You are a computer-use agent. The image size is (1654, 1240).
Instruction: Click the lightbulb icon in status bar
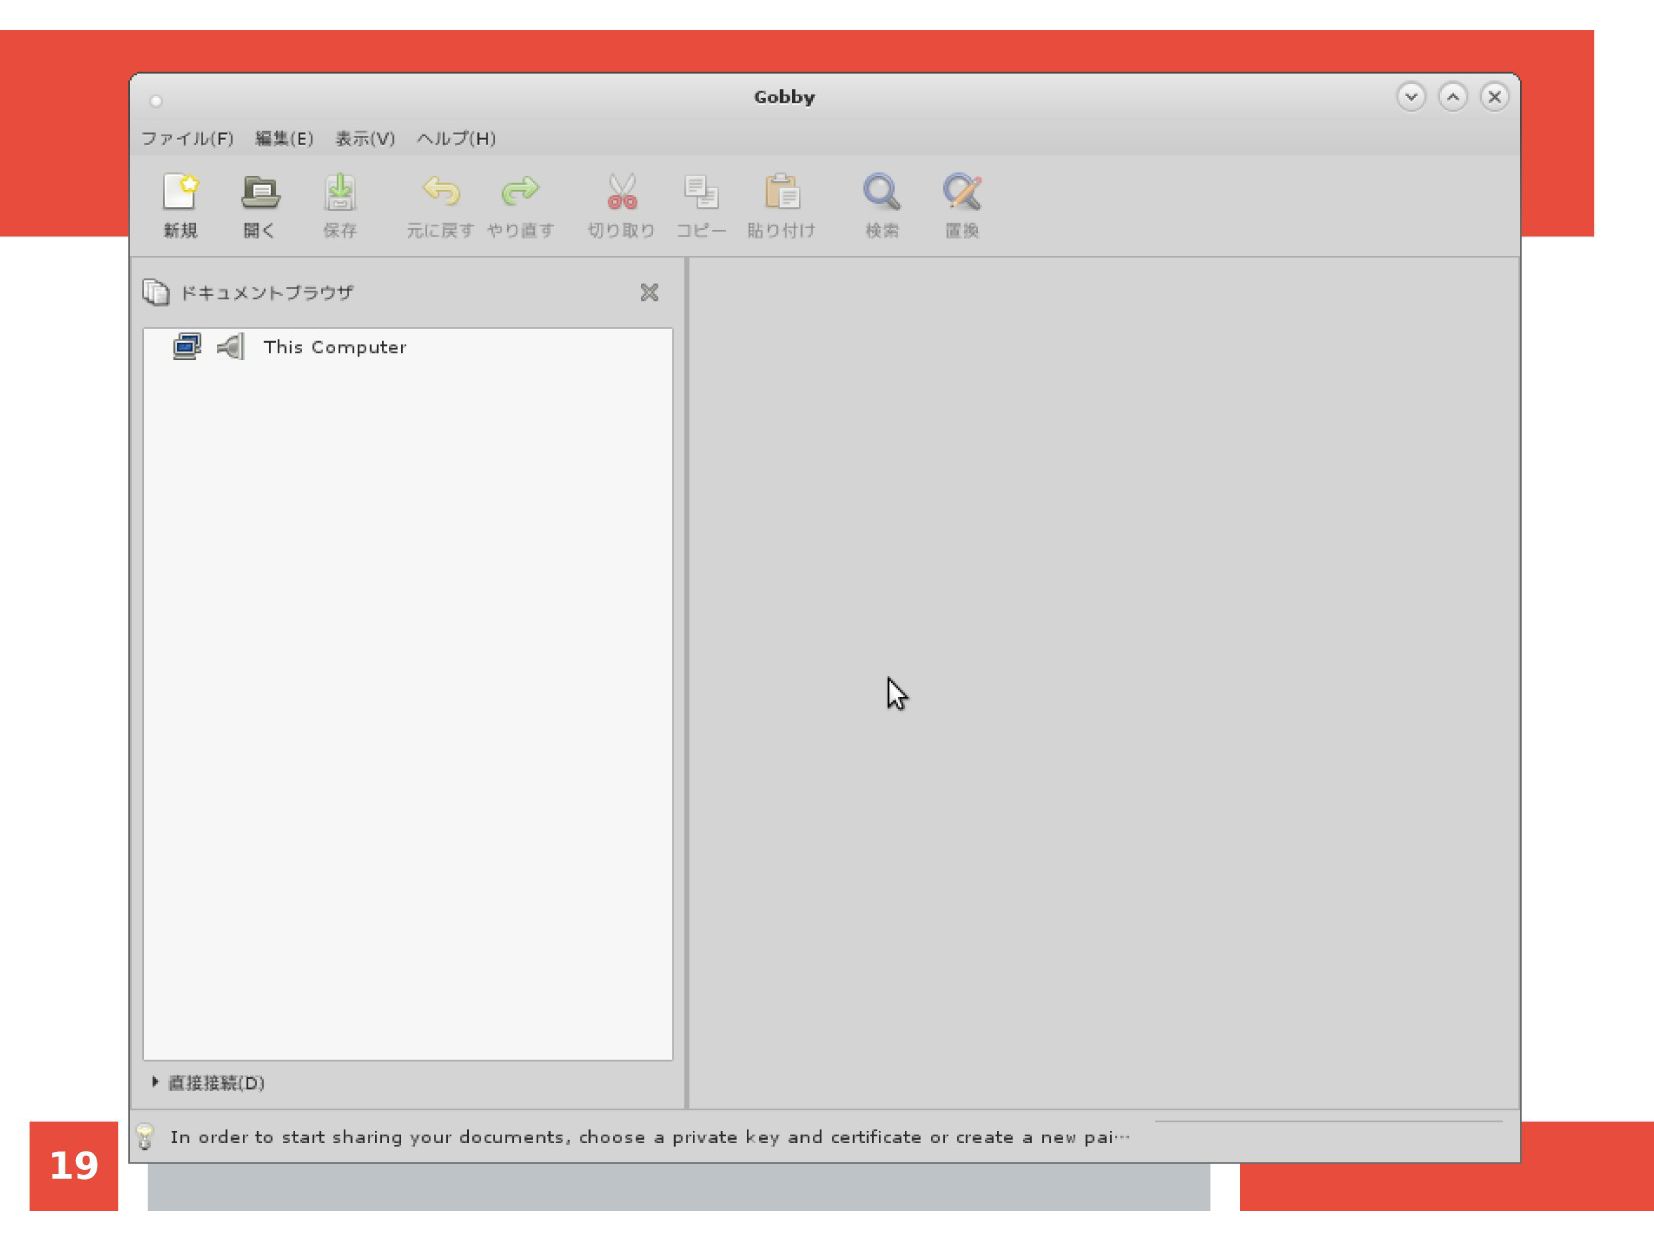click(x=145, y=1137)
